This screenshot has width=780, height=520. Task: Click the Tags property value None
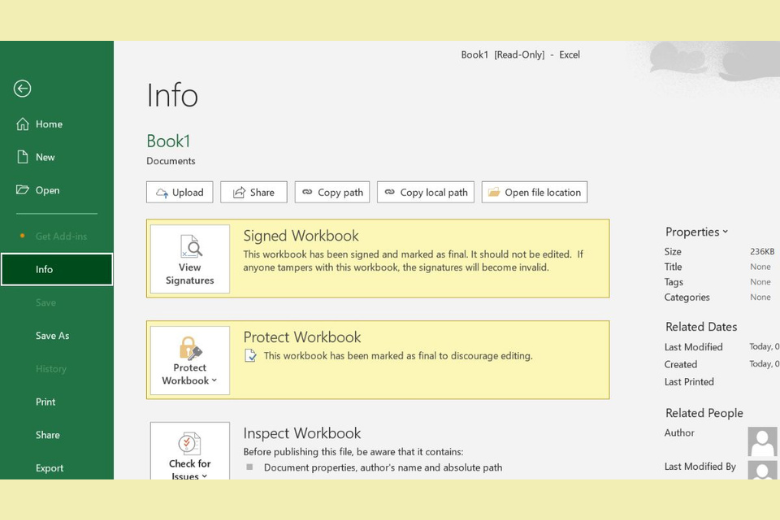(760, 282)
